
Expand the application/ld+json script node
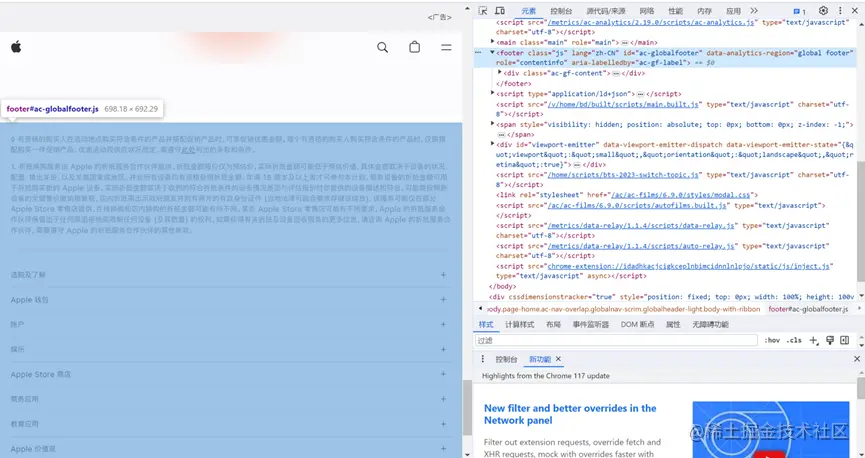click(x=493, y=93)
